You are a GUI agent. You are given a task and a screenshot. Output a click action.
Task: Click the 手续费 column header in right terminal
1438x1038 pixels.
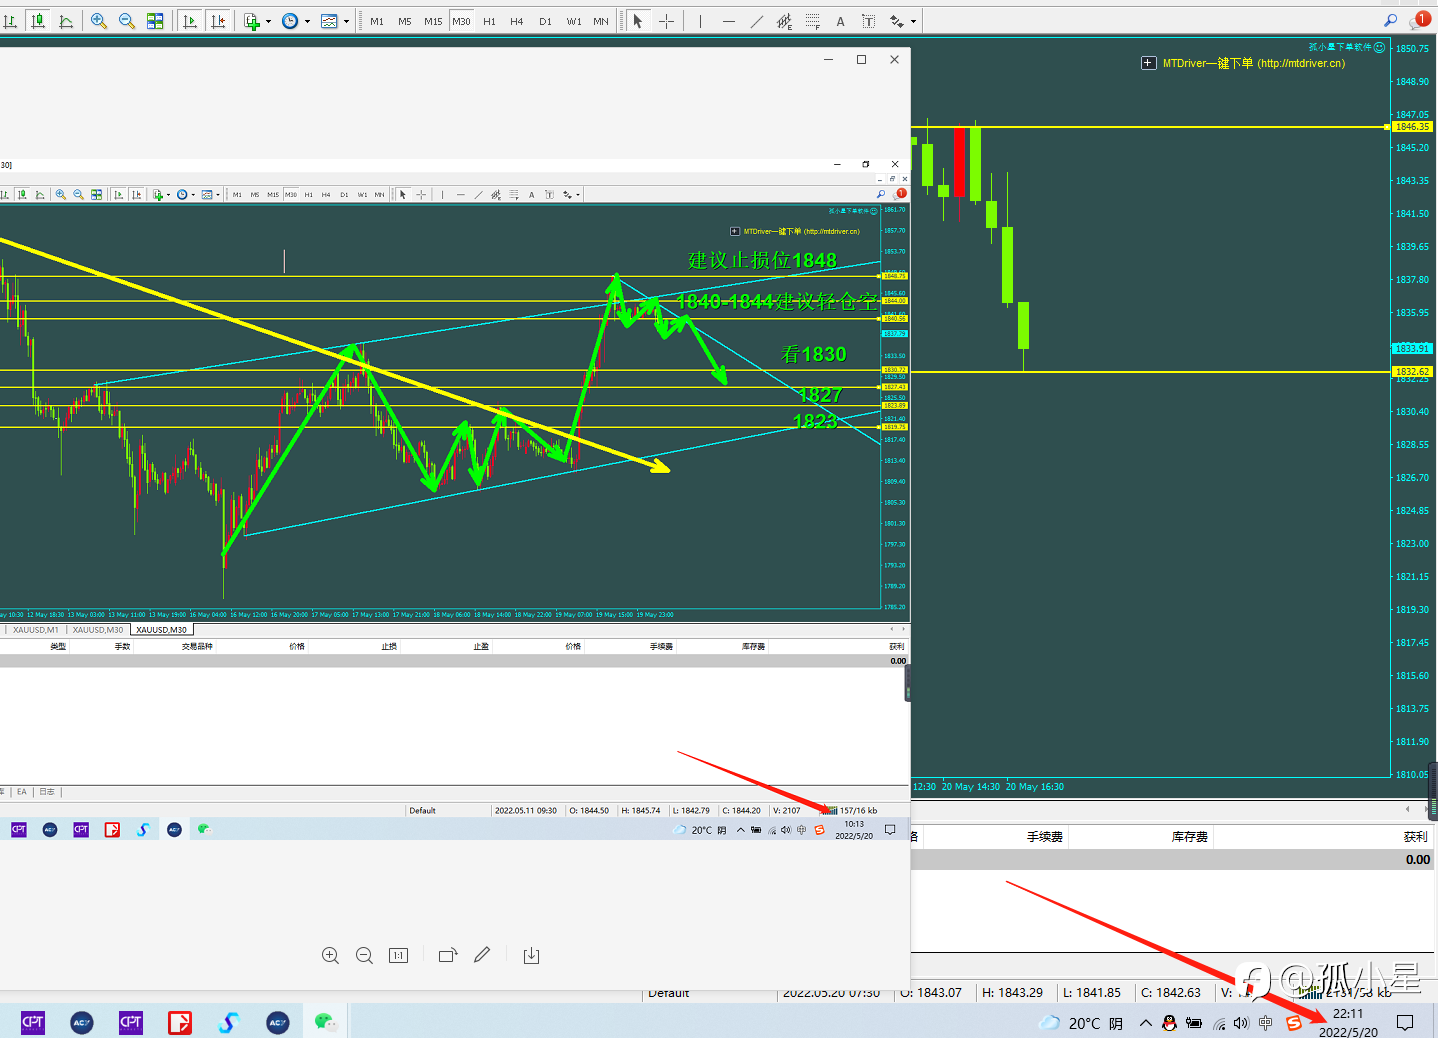(1045, 837)
